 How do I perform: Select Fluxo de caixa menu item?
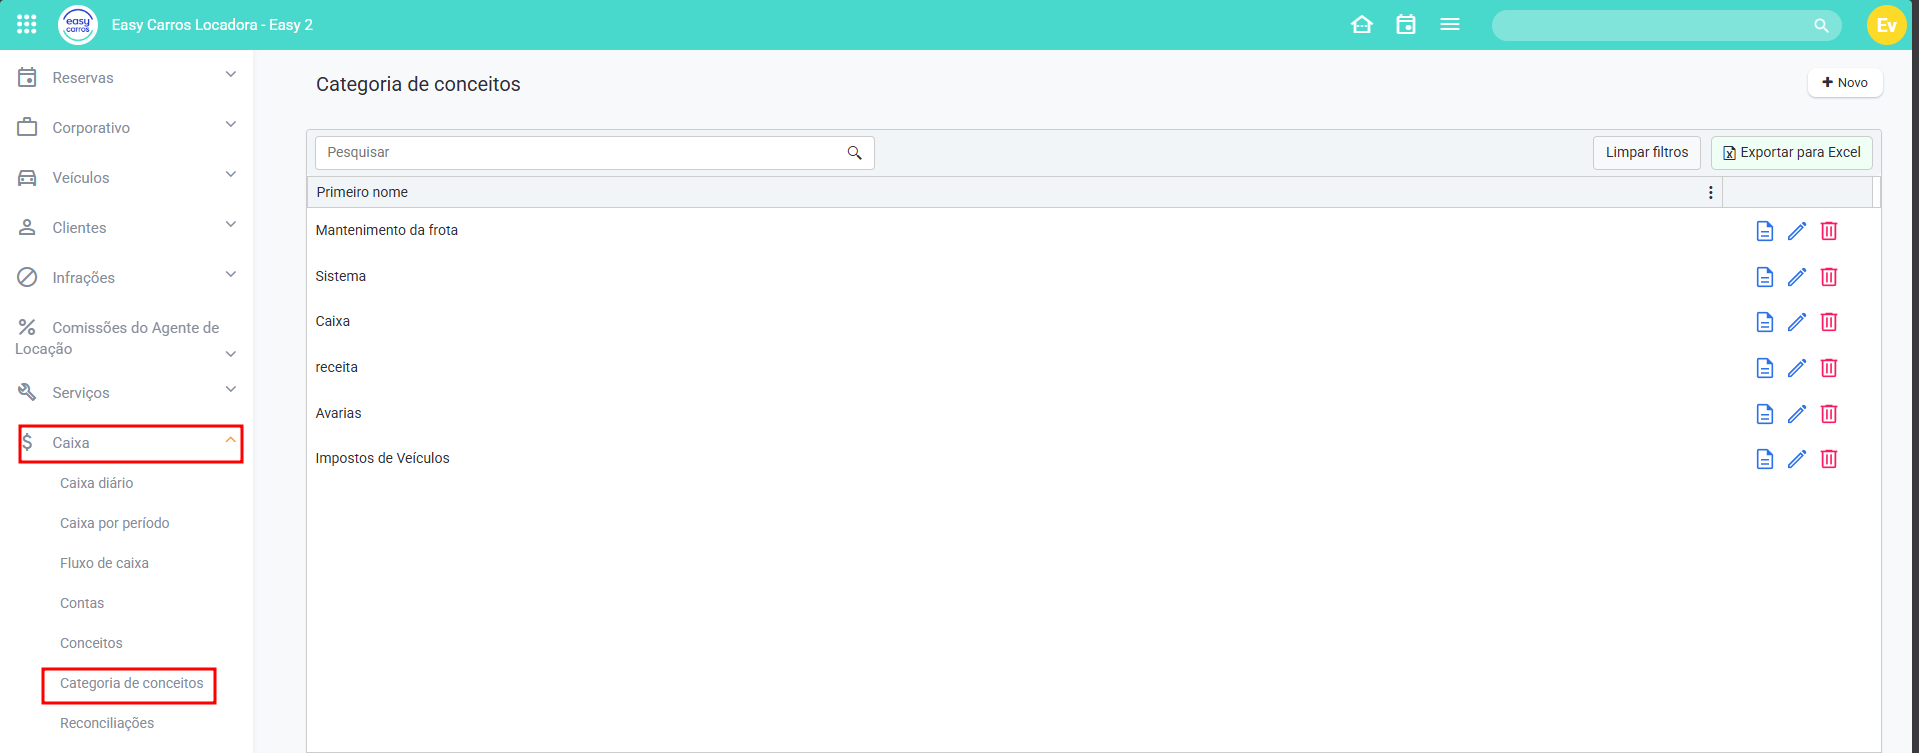(x=104, y=563)
